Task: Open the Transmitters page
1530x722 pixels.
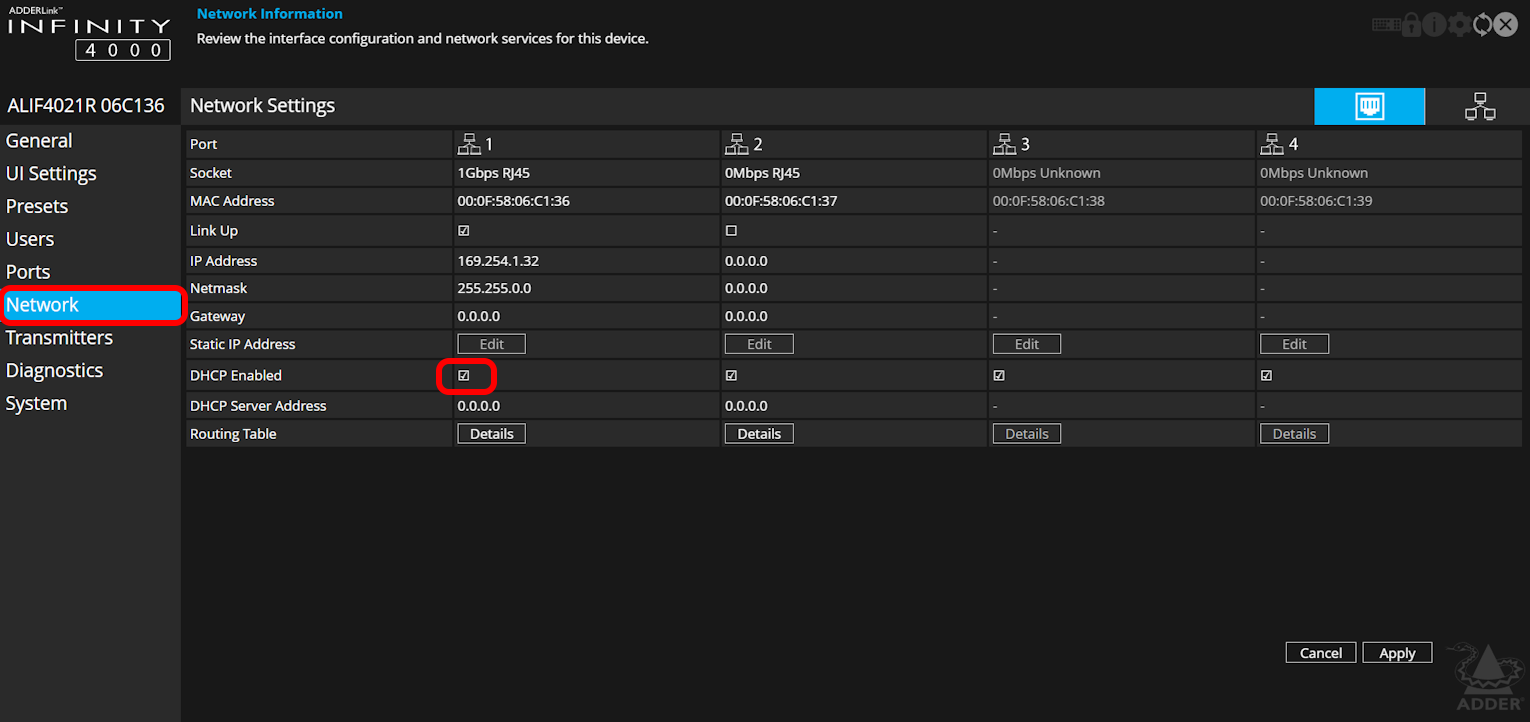Action: click(59, 338)
